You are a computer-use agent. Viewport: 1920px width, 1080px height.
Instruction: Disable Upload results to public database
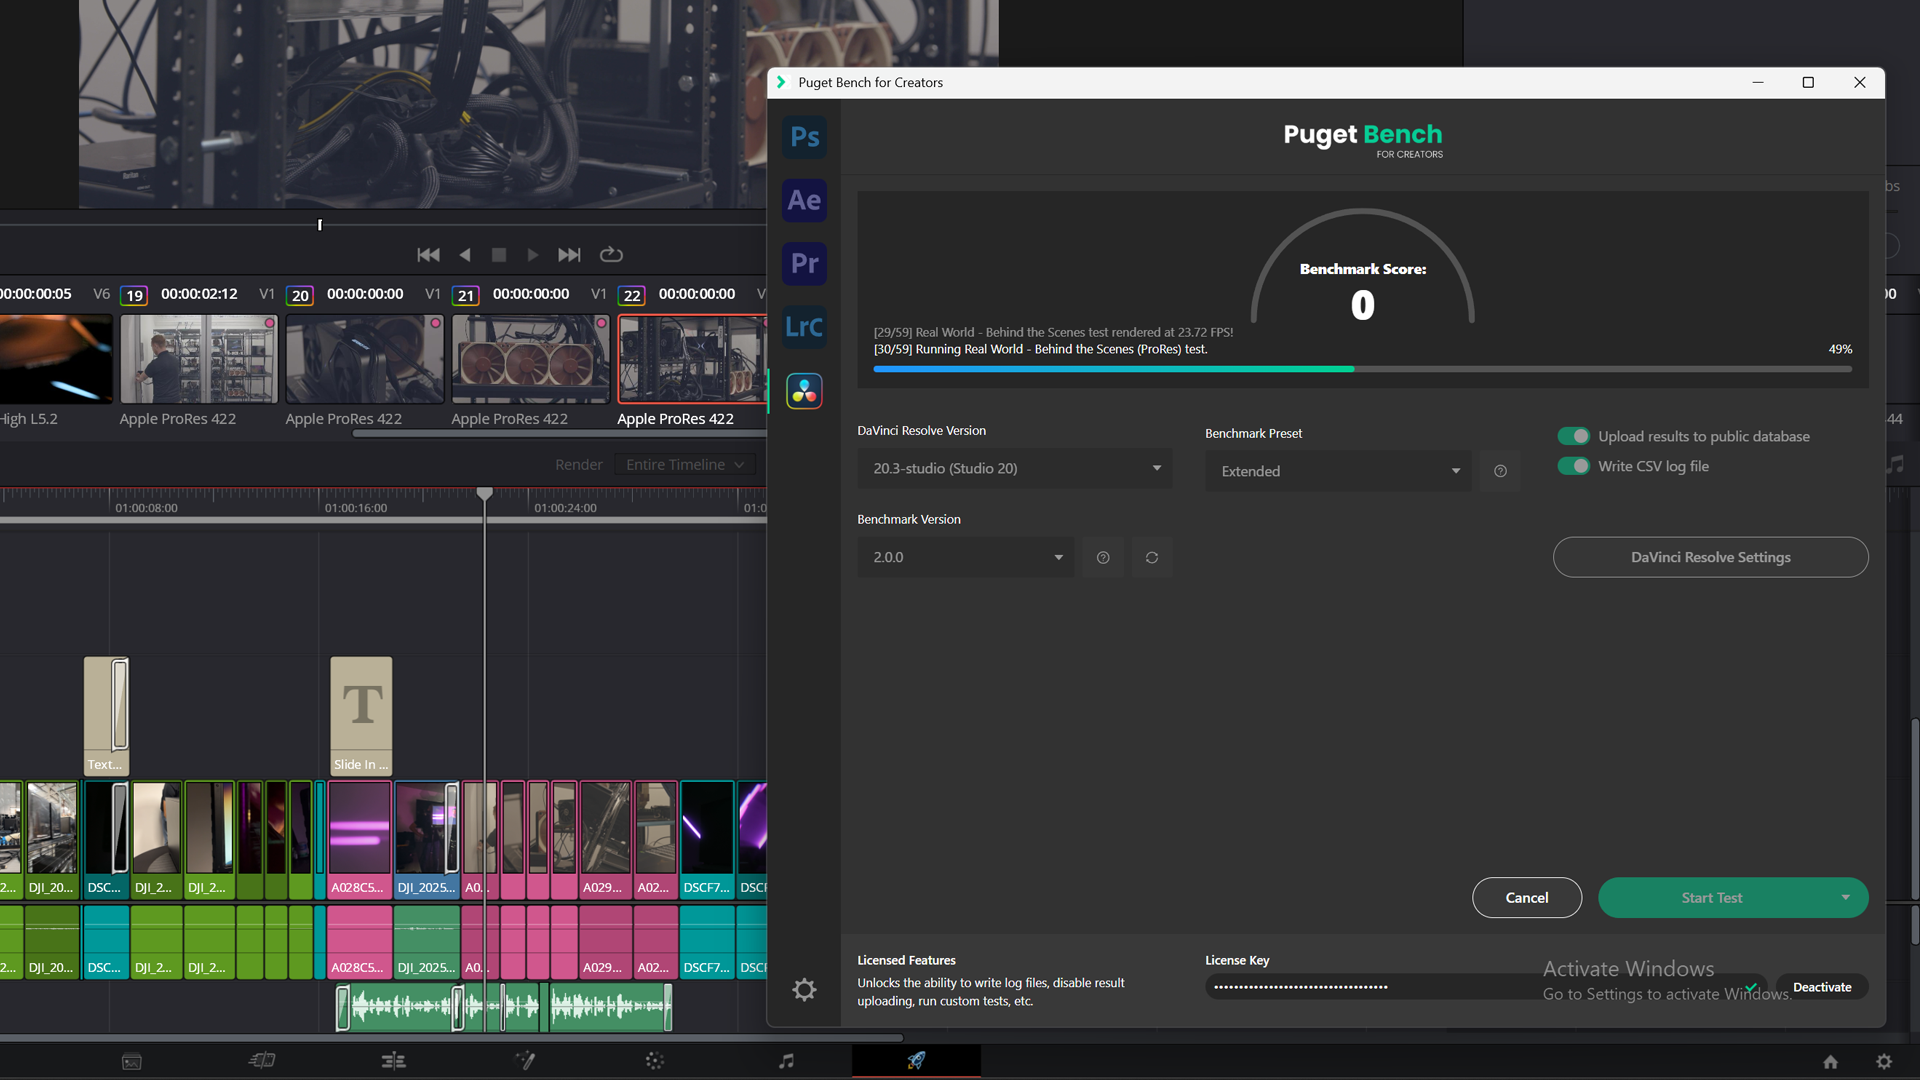click(x=1574, y=436)
